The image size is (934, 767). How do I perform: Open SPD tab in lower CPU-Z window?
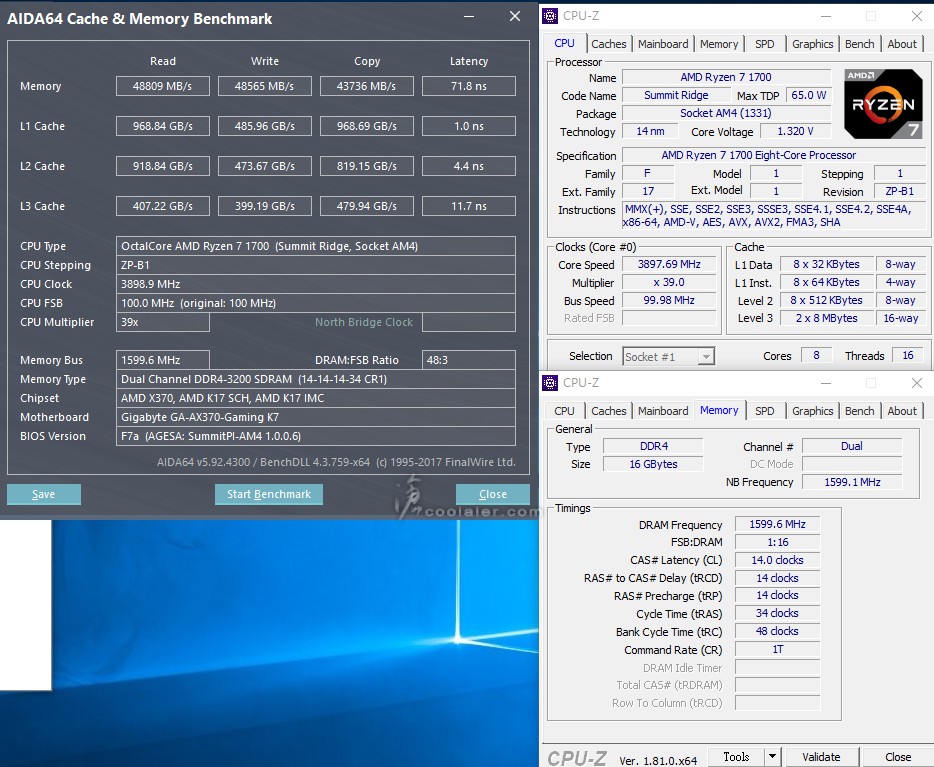pyautogui.click(x=765, y=411)
